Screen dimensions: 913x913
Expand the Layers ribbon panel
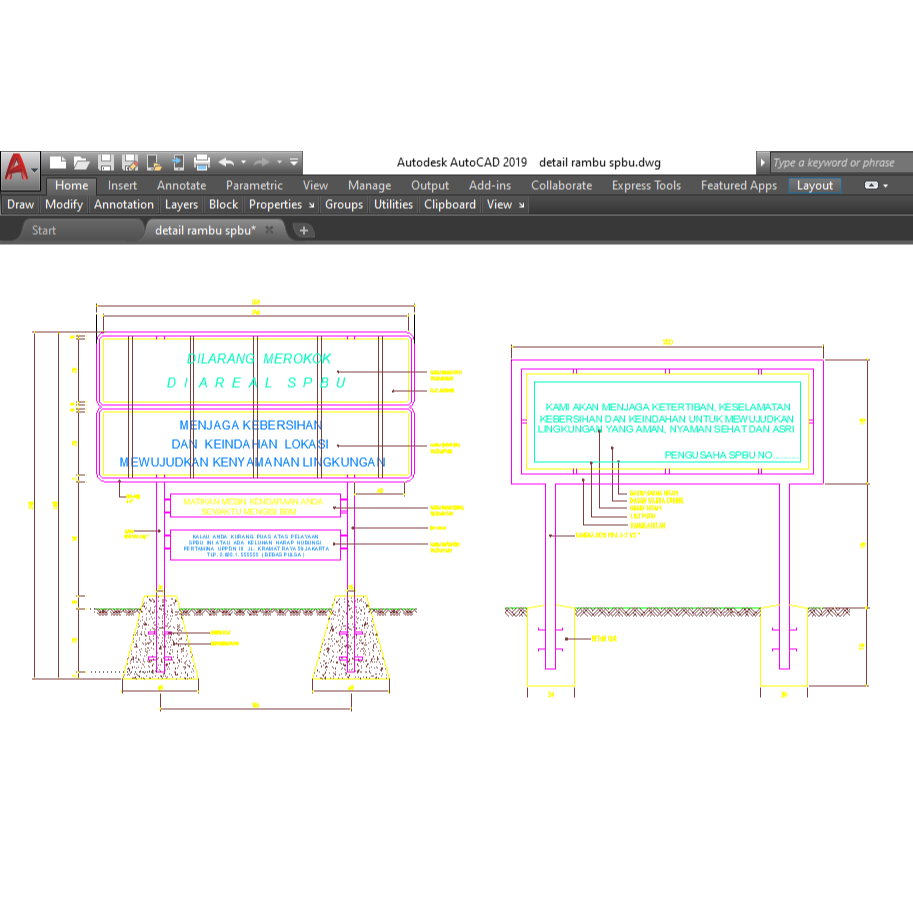point(181,205)
